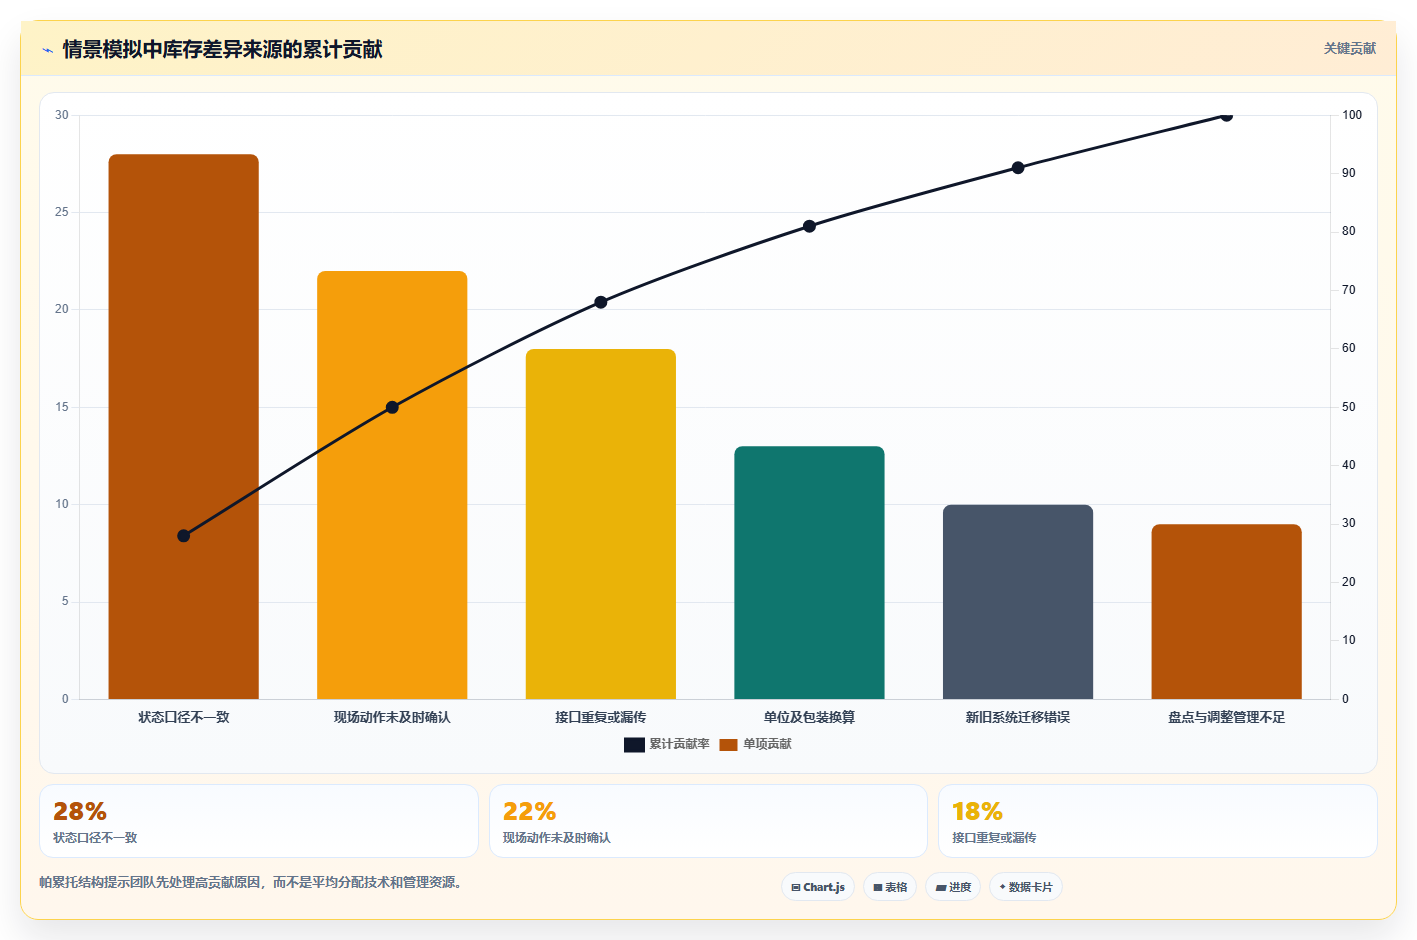Image resolution: width=1417 pixels, height=940 pixels.
Task: Toggle the 累计贡献率 legend swatch
Action: (x=634, y=744)
